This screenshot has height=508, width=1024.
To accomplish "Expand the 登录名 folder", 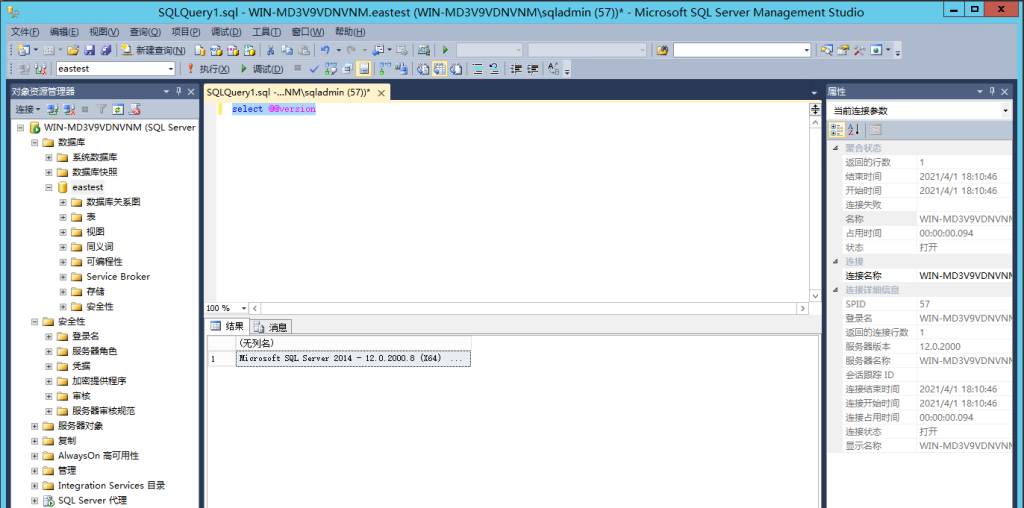I will click(48, 336).
